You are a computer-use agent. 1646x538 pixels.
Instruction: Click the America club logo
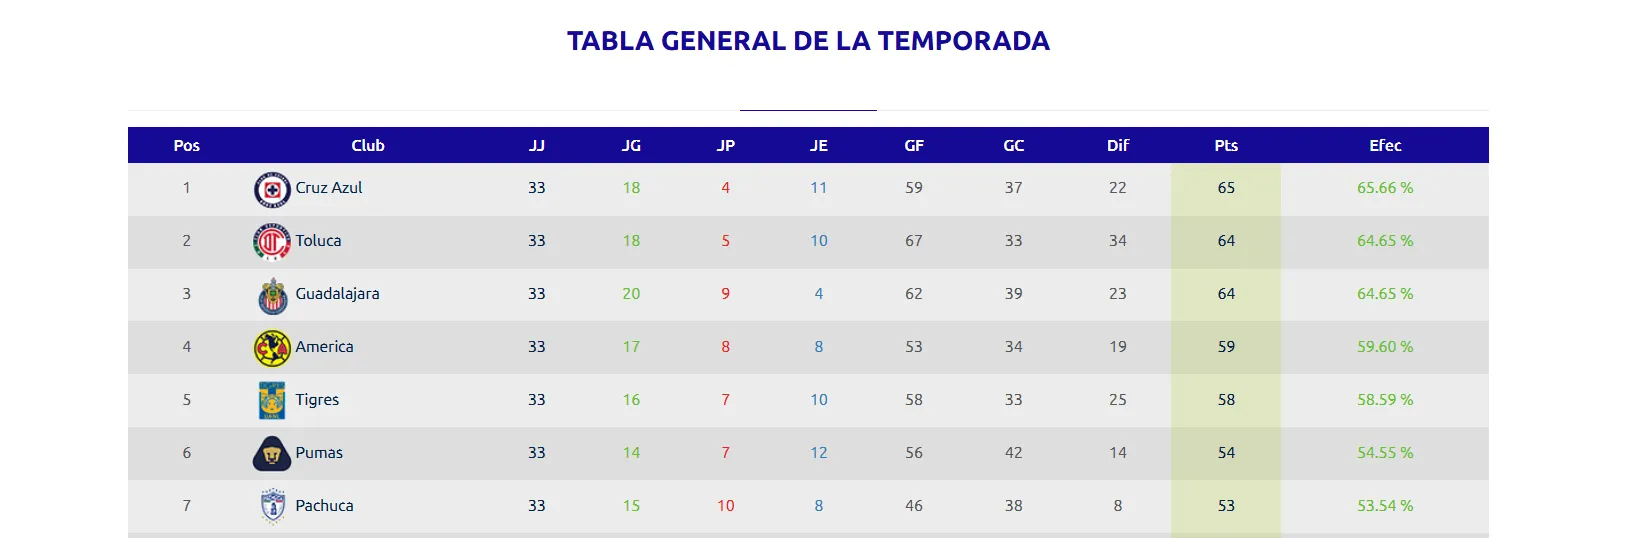point(272,348)
